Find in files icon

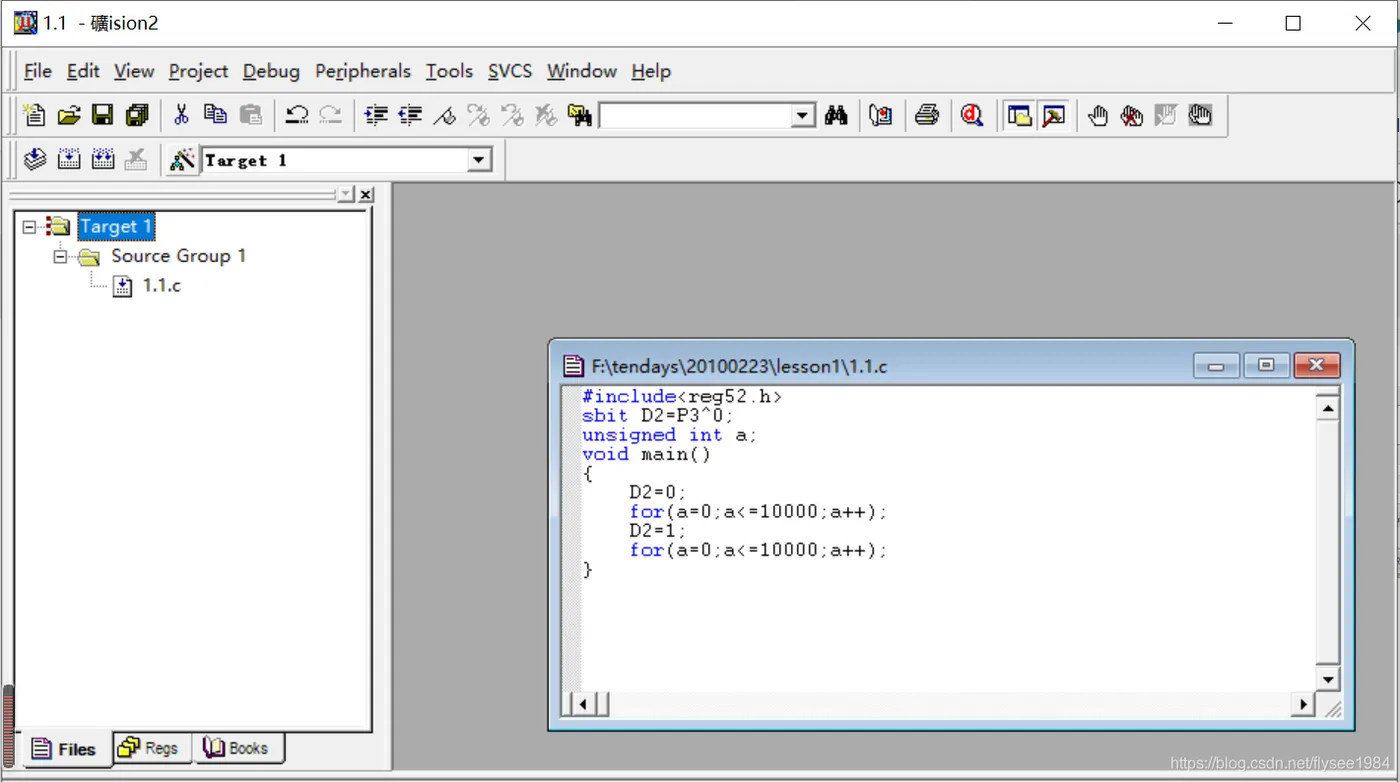pyautogui.click(x=580, y=115)
